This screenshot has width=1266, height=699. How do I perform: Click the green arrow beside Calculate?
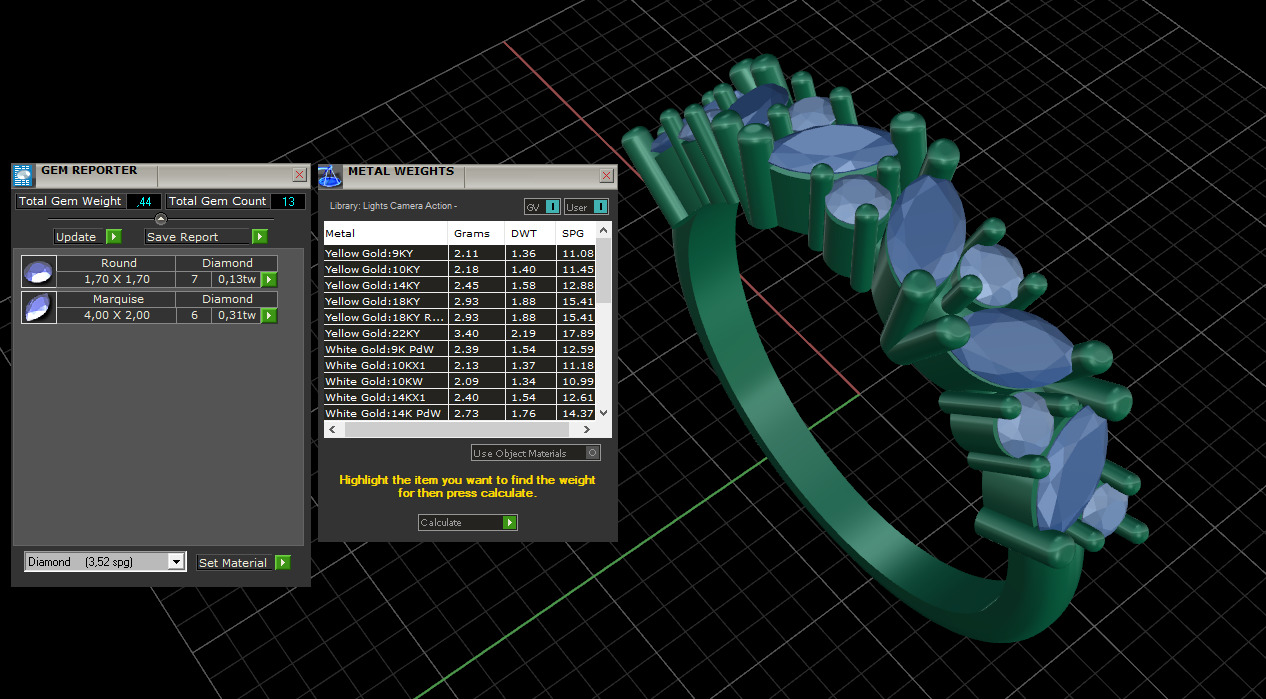tap(510, 523)
